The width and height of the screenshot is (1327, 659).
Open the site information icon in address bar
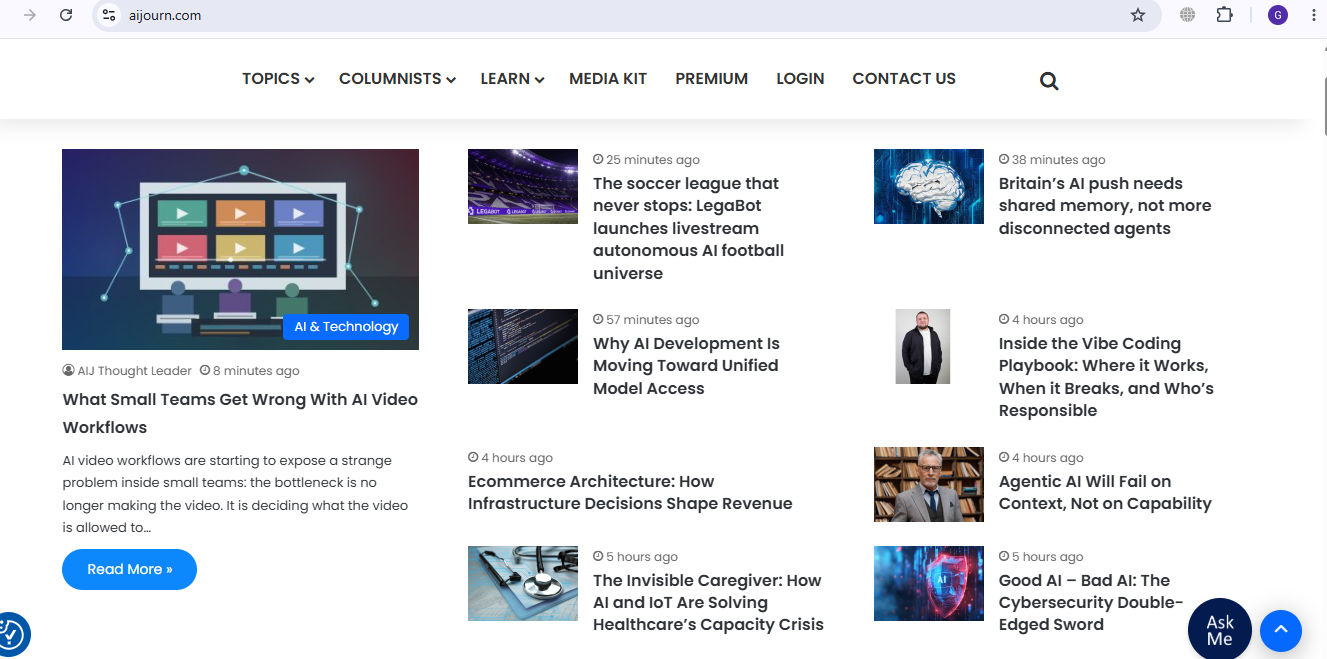109,15
